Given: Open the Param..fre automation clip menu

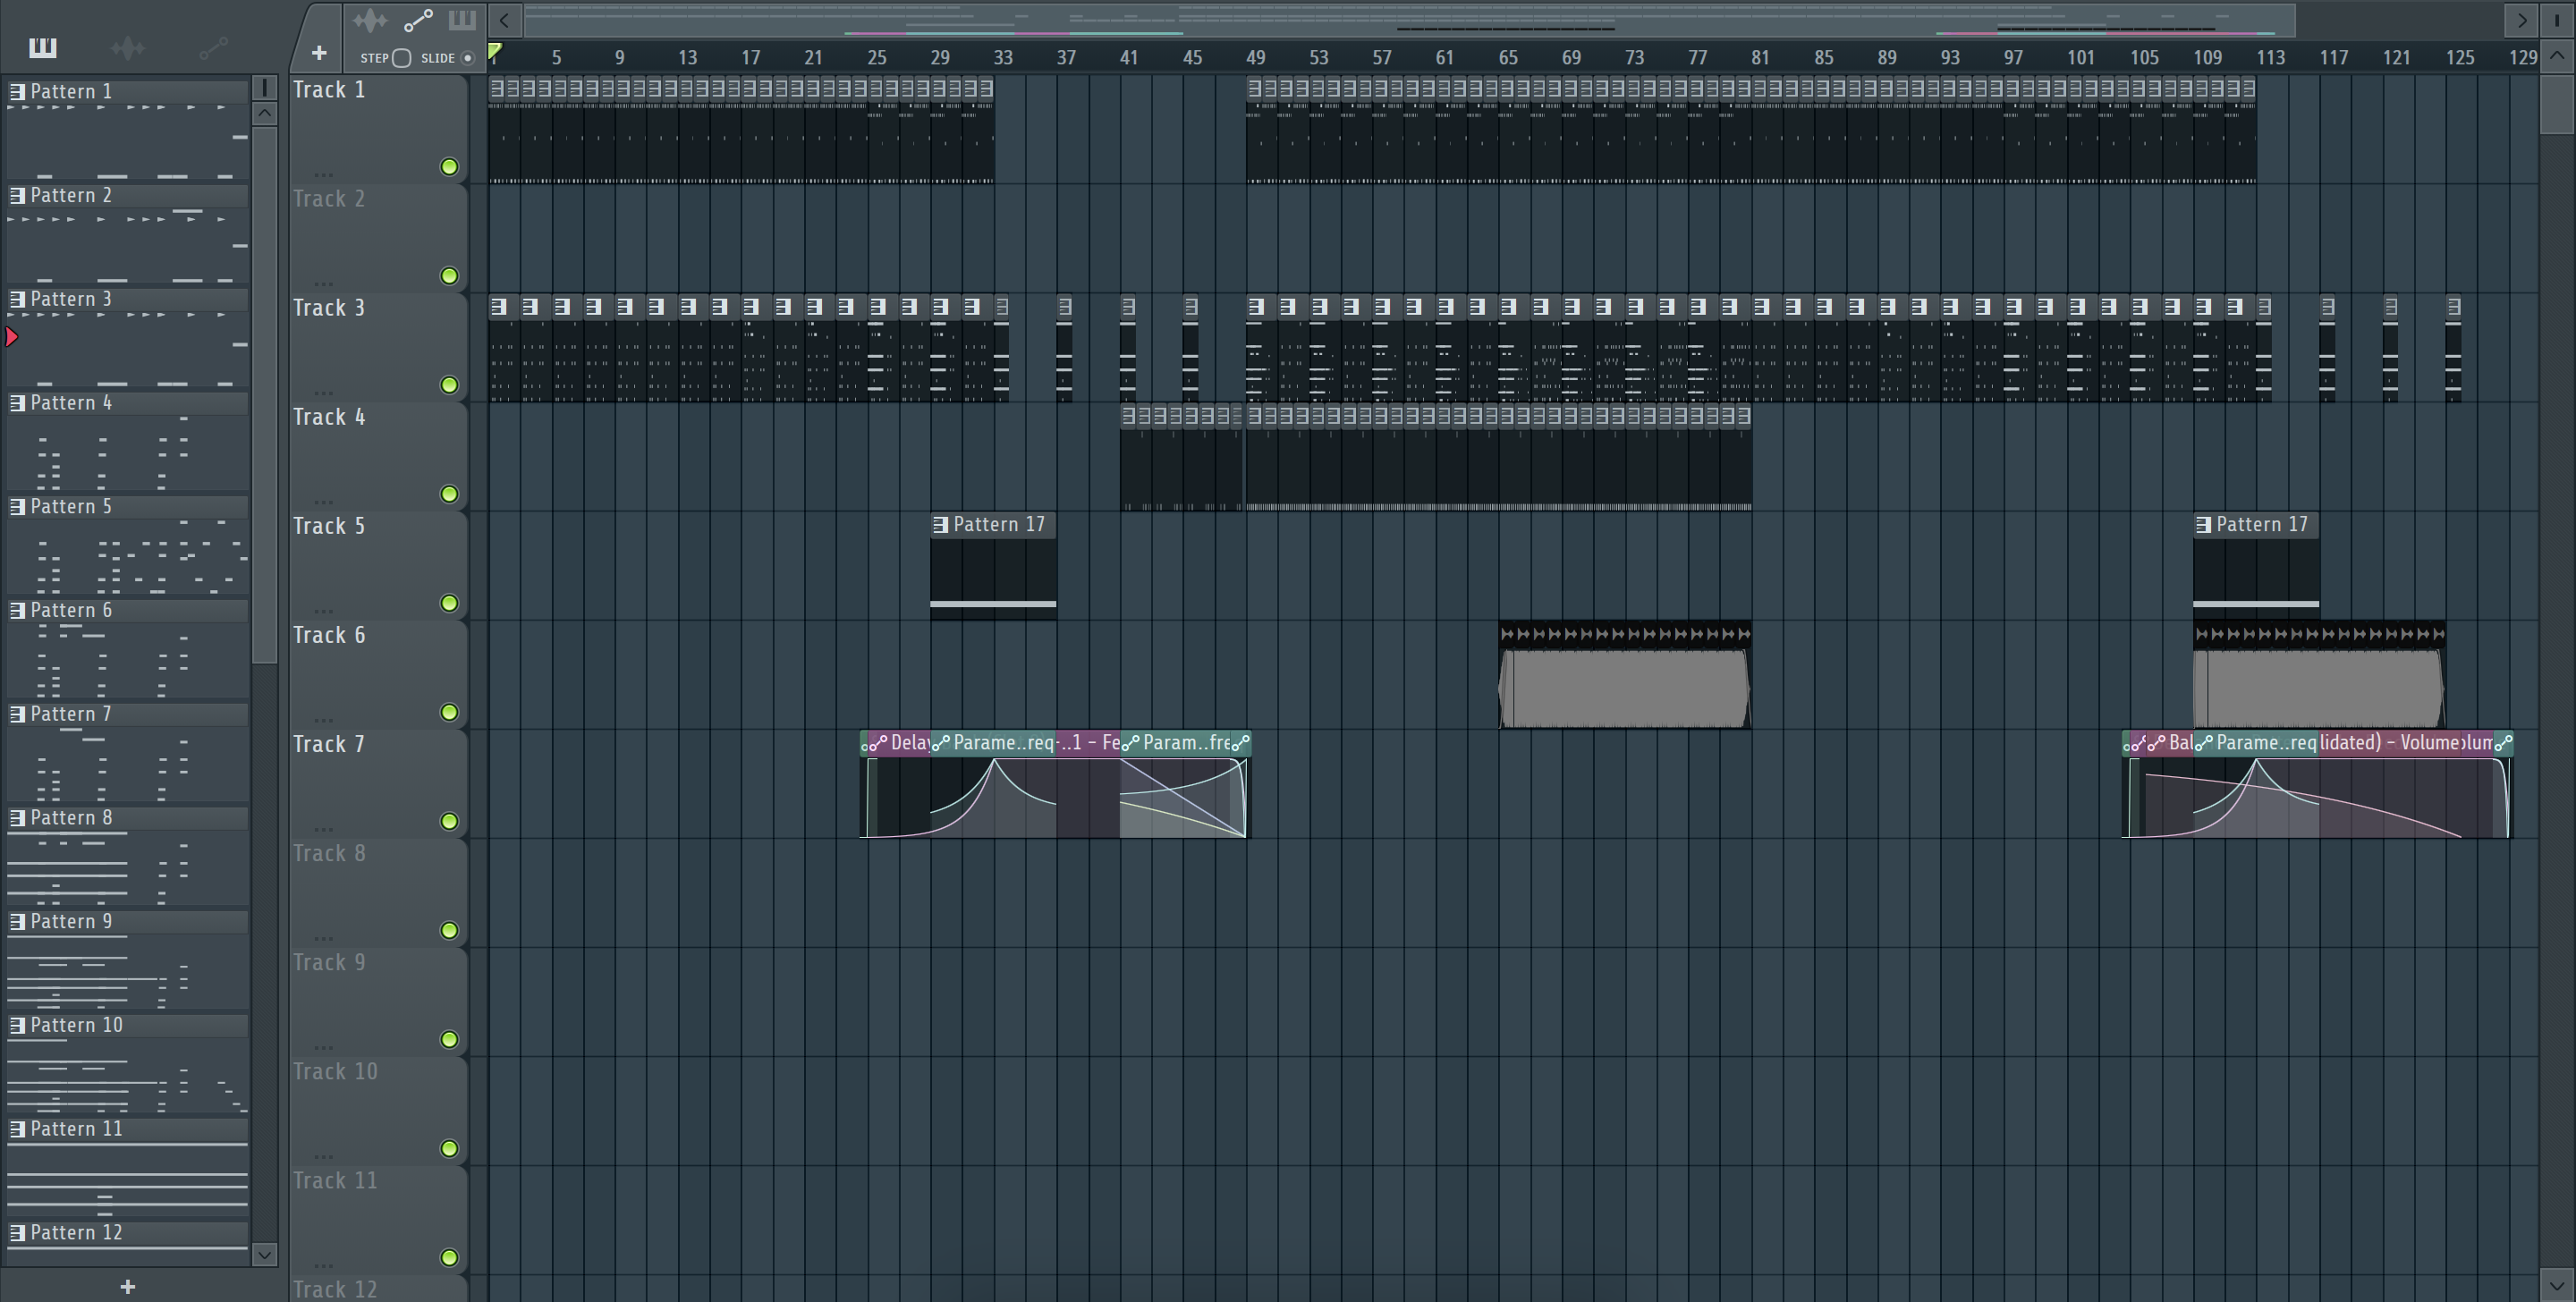Looking at the screenshot, I should click(1130, 743).
